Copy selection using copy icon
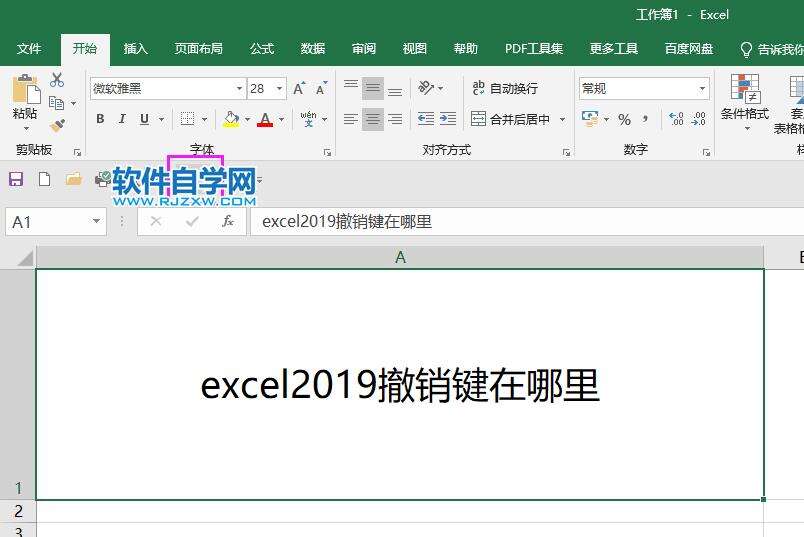 pyautogui.click(x=56, y=103)
